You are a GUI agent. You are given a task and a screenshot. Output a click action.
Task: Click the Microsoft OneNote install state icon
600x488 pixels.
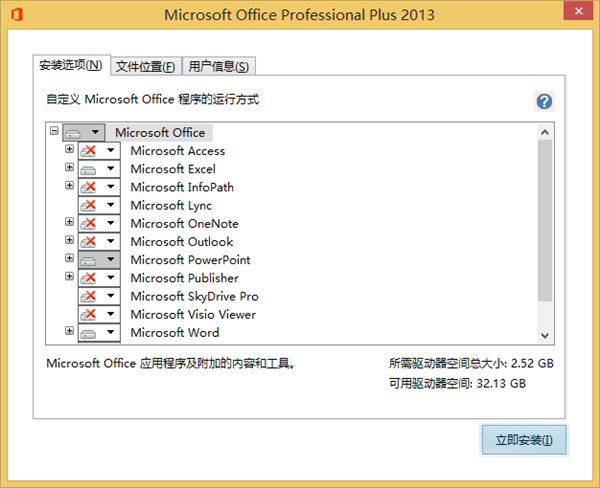(x=88, y=224)
